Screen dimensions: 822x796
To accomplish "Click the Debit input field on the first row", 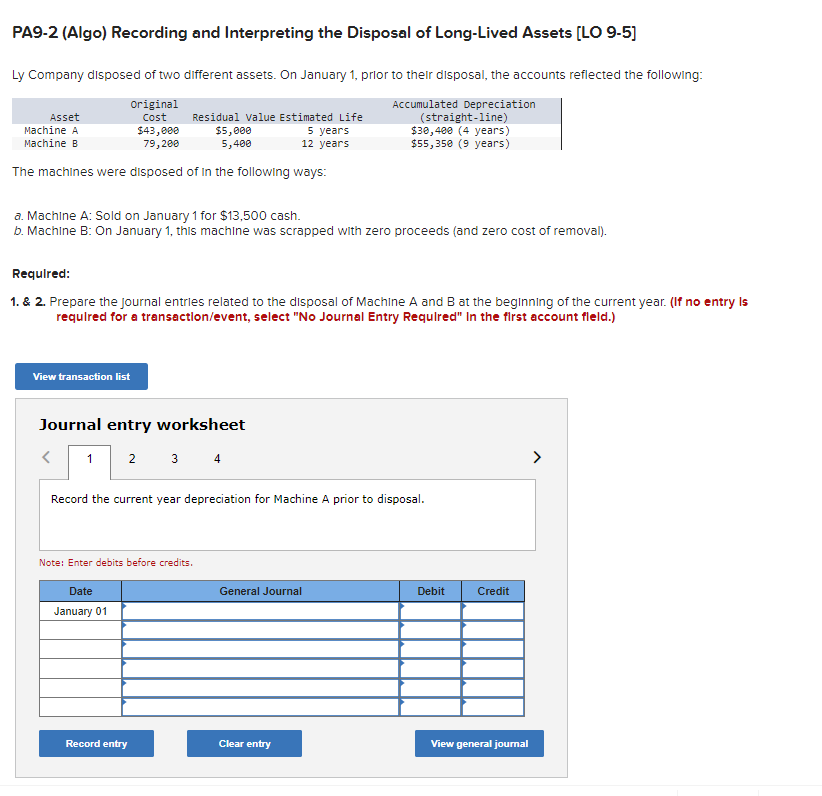I will click(x=432, y=610).
